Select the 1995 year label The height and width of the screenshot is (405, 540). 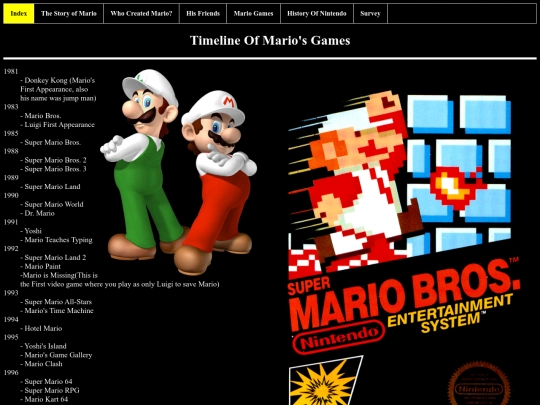(x=11, y=338)
